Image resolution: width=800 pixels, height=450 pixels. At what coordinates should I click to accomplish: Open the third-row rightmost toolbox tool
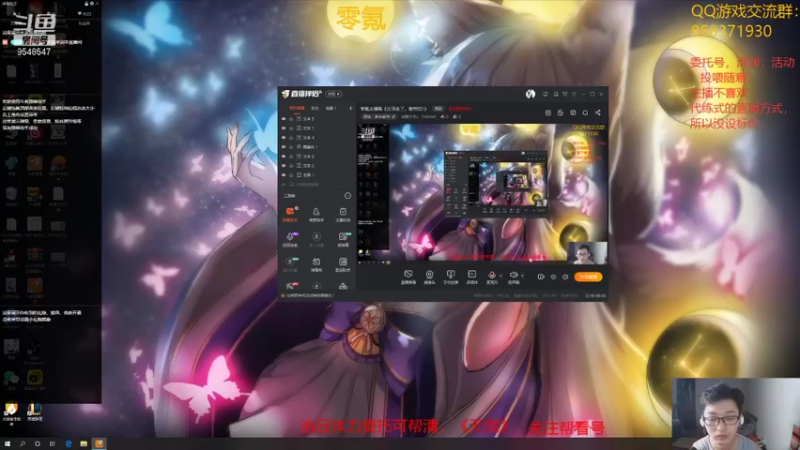pos(343,264)
